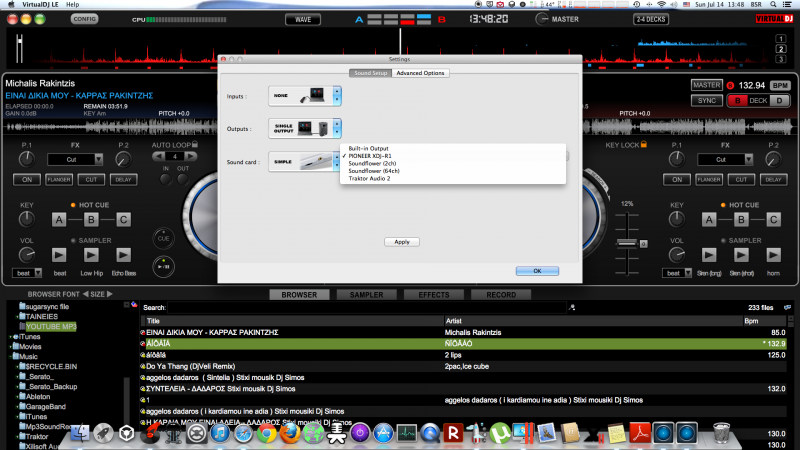The image size is (800, 450).
Task: Click left deck hot cue A
Action: coord(59,220)
